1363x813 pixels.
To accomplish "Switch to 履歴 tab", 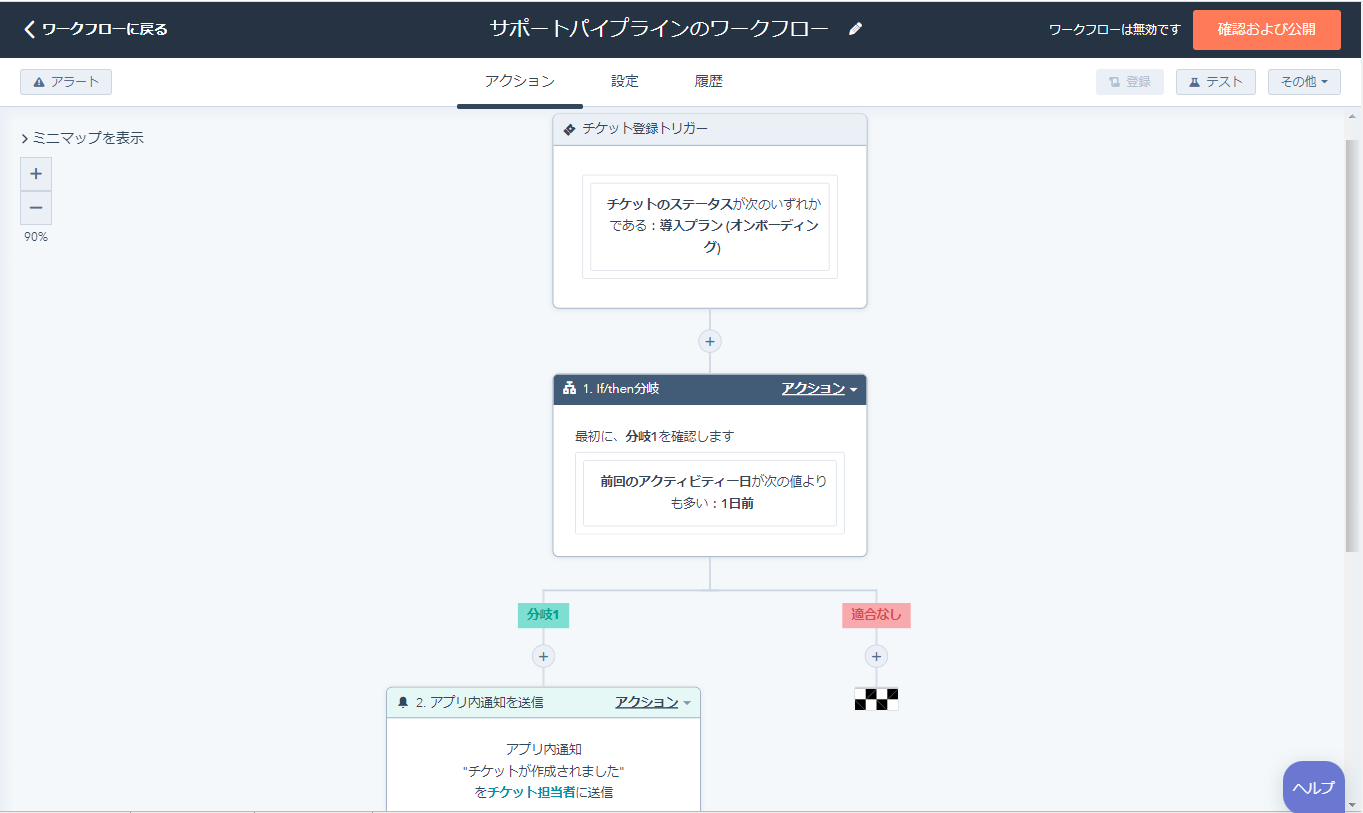I will 708,81.
